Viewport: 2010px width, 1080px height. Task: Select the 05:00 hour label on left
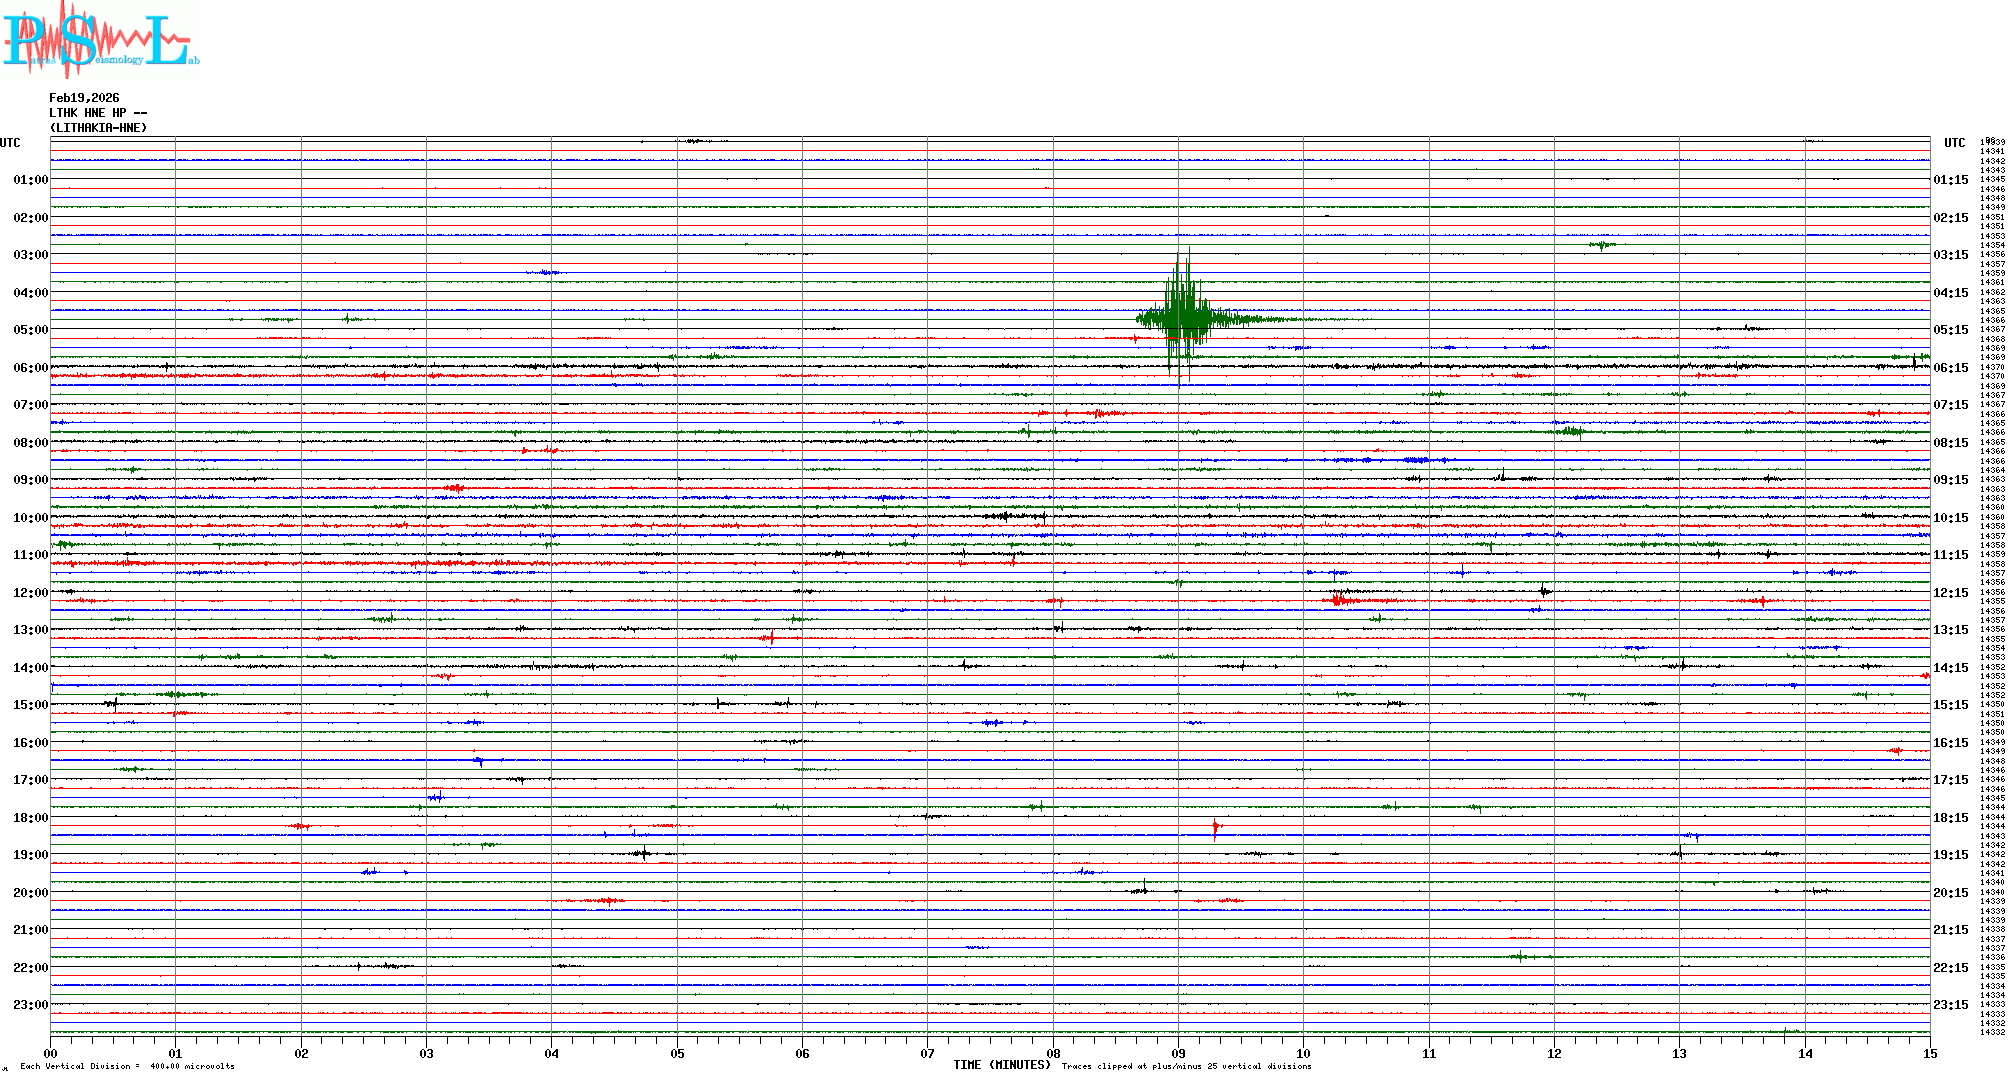click(30, 330)
